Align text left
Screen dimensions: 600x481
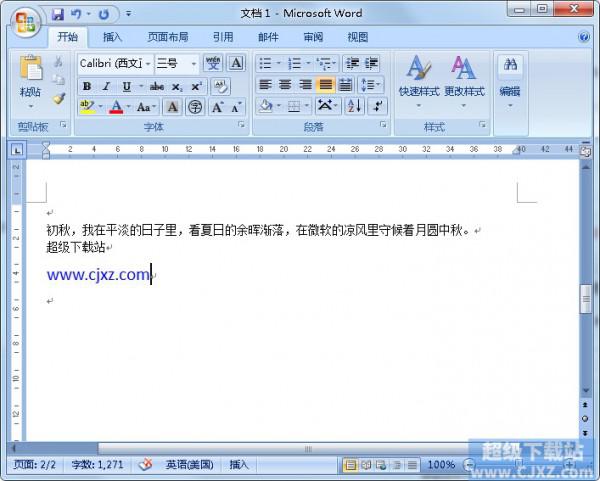pos(265,85)
